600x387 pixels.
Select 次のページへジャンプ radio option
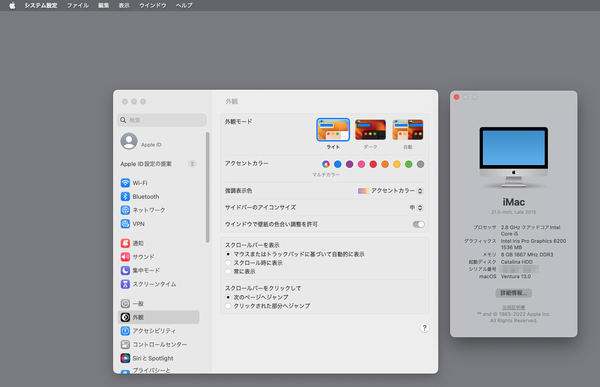pos(228,297)
